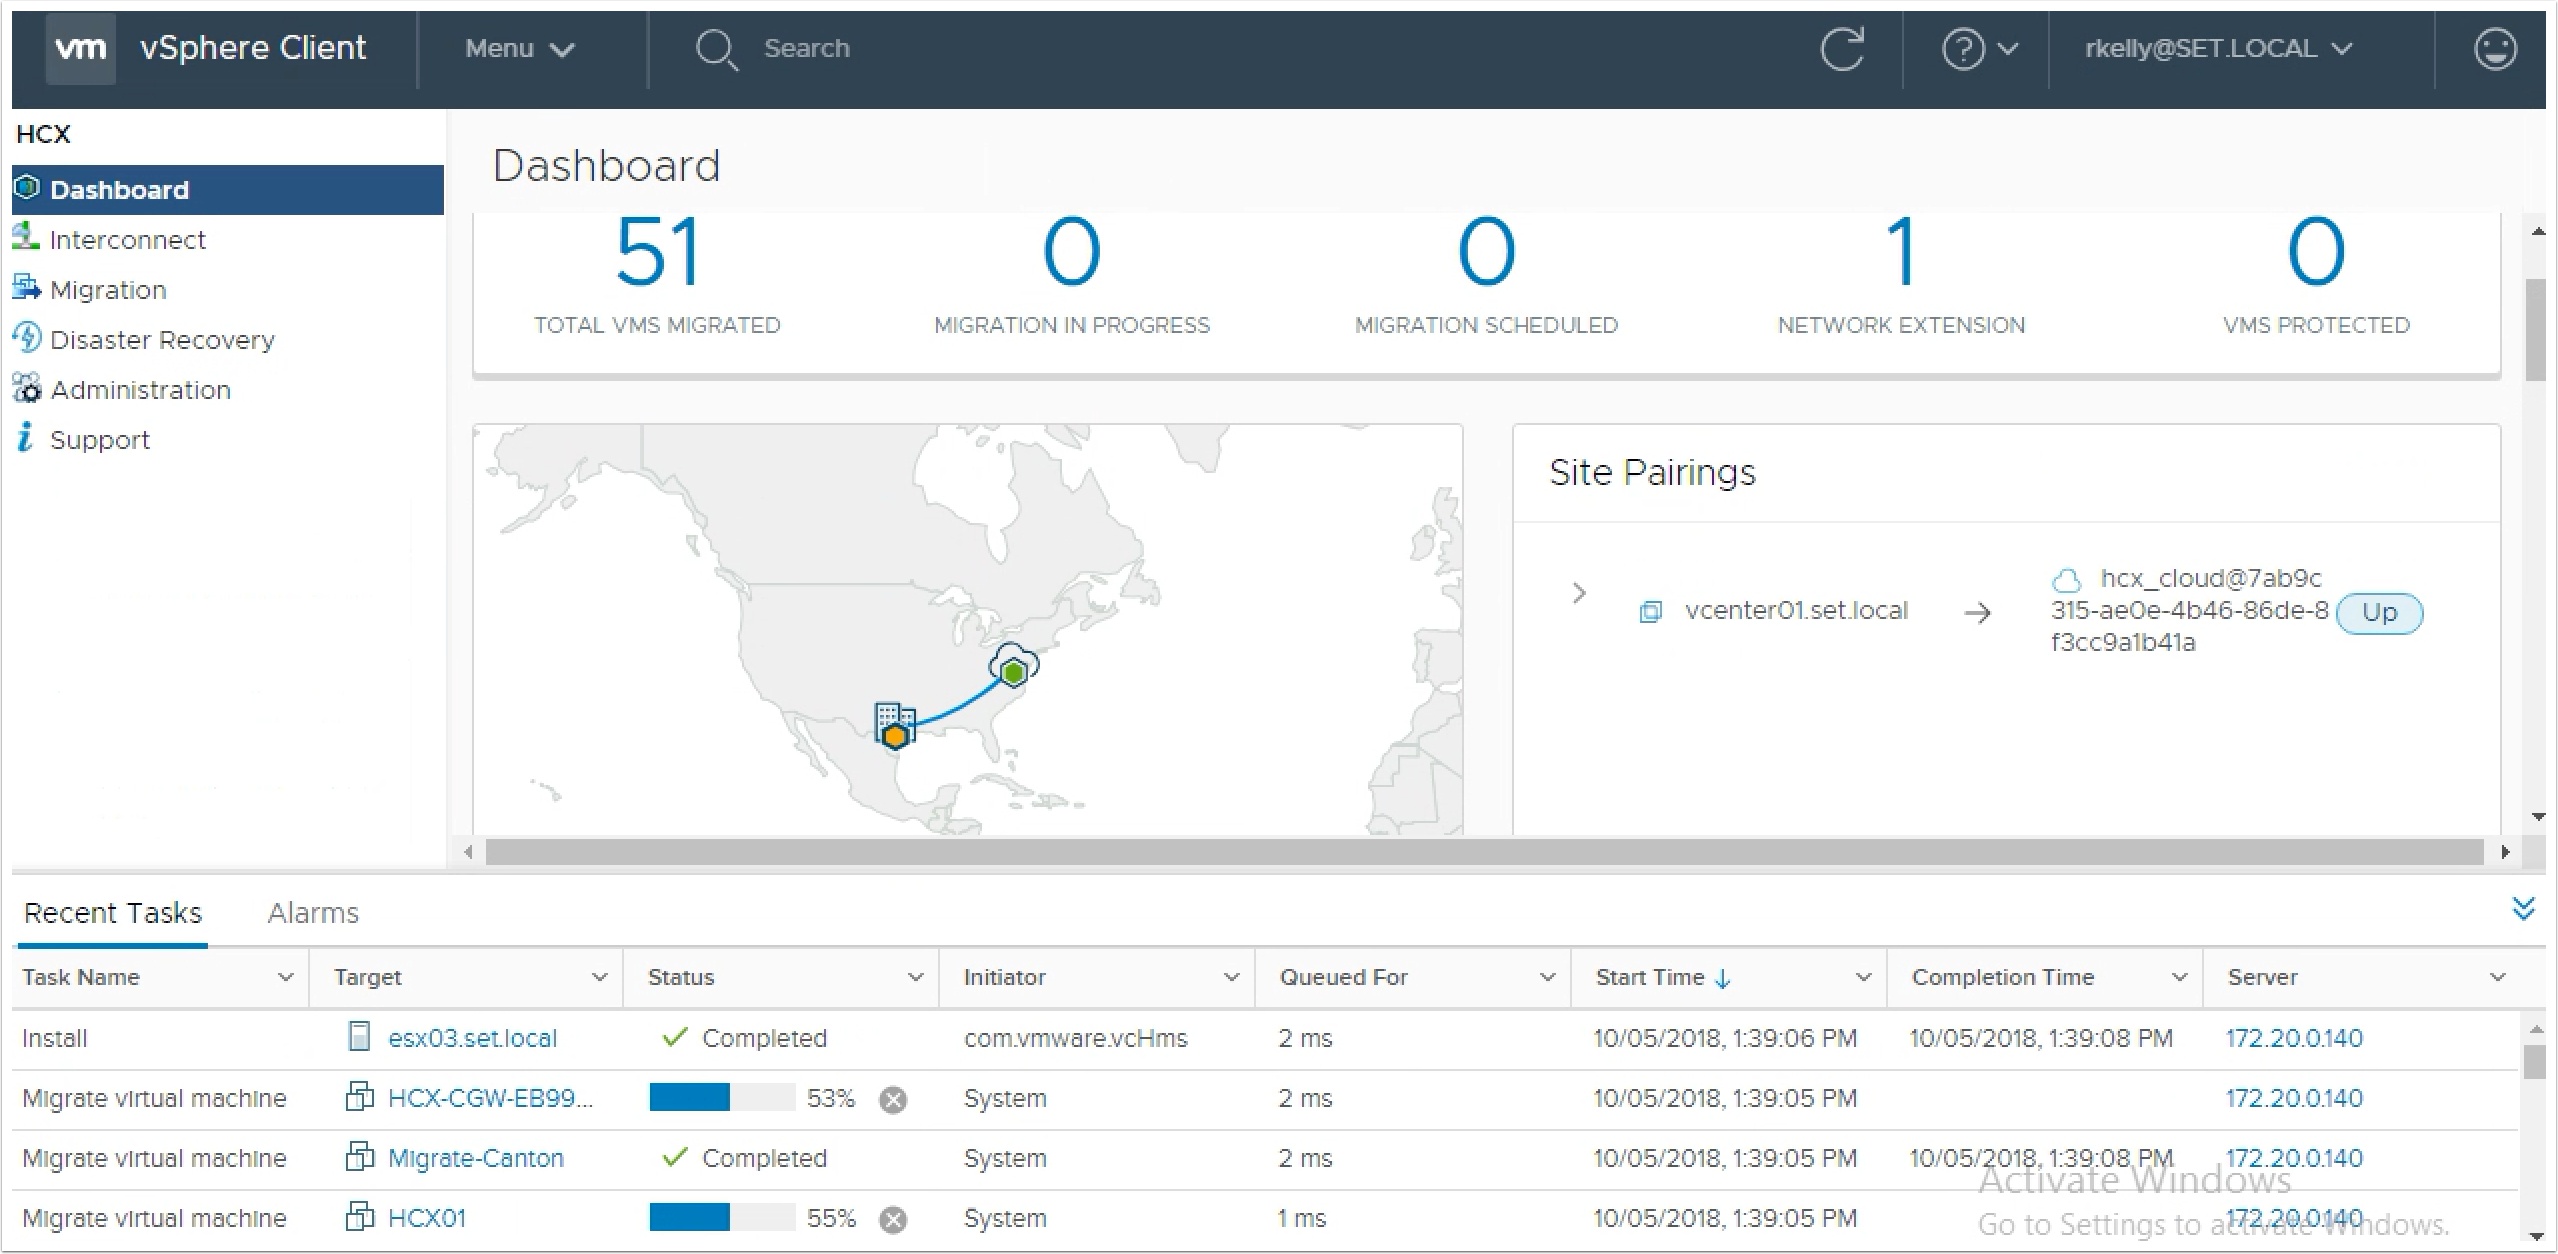Cancel the HCX01 migration task
Screen dimensions: 2558x1254
pyautogui.click(x=892, y=1220)
